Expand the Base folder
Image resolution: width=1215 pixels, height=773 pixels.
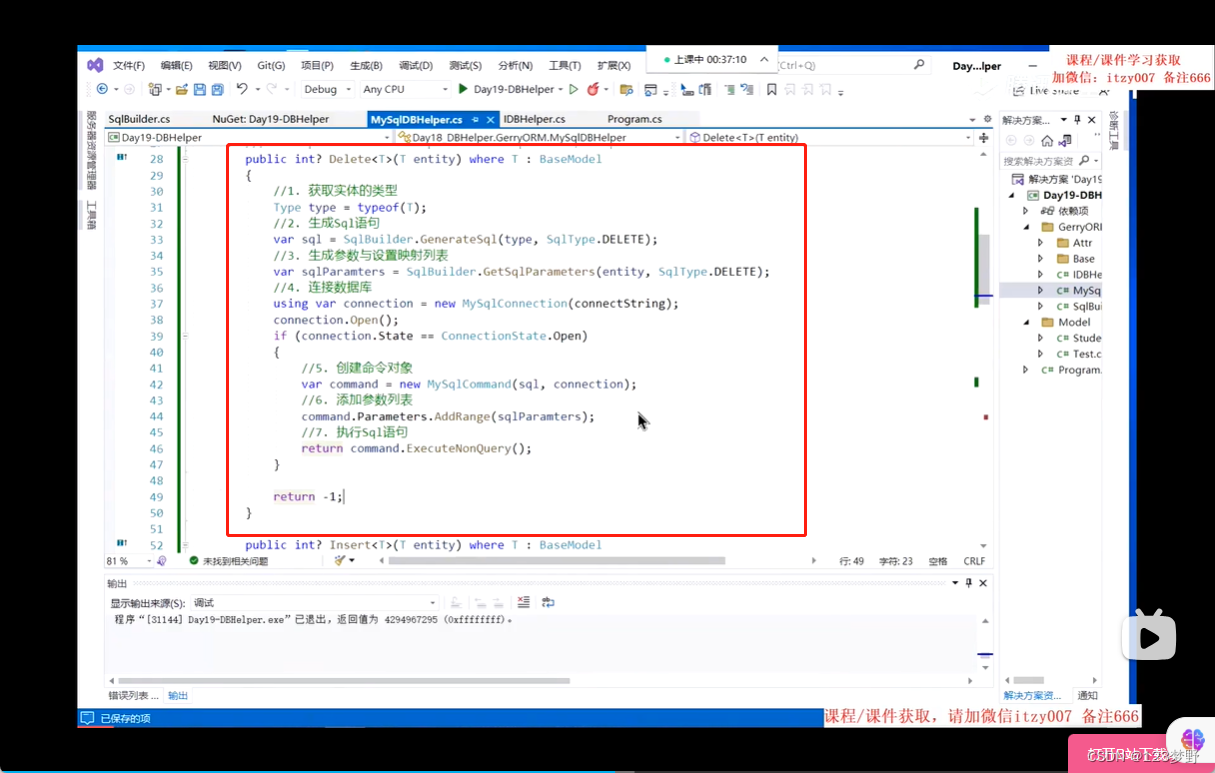(x=1040, y=259)
